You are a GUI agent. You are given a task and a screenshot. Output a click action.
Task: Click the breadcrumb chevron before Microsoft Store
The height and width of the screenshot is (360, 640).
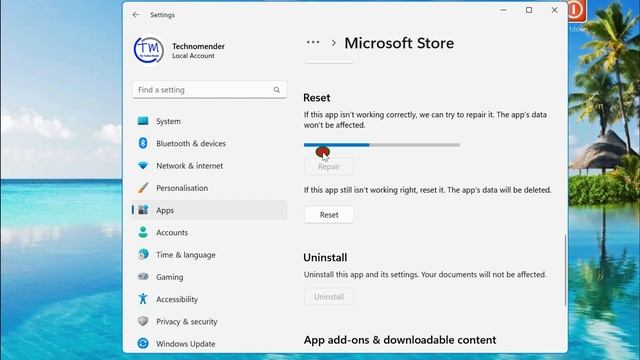click(x=333, y=43)
